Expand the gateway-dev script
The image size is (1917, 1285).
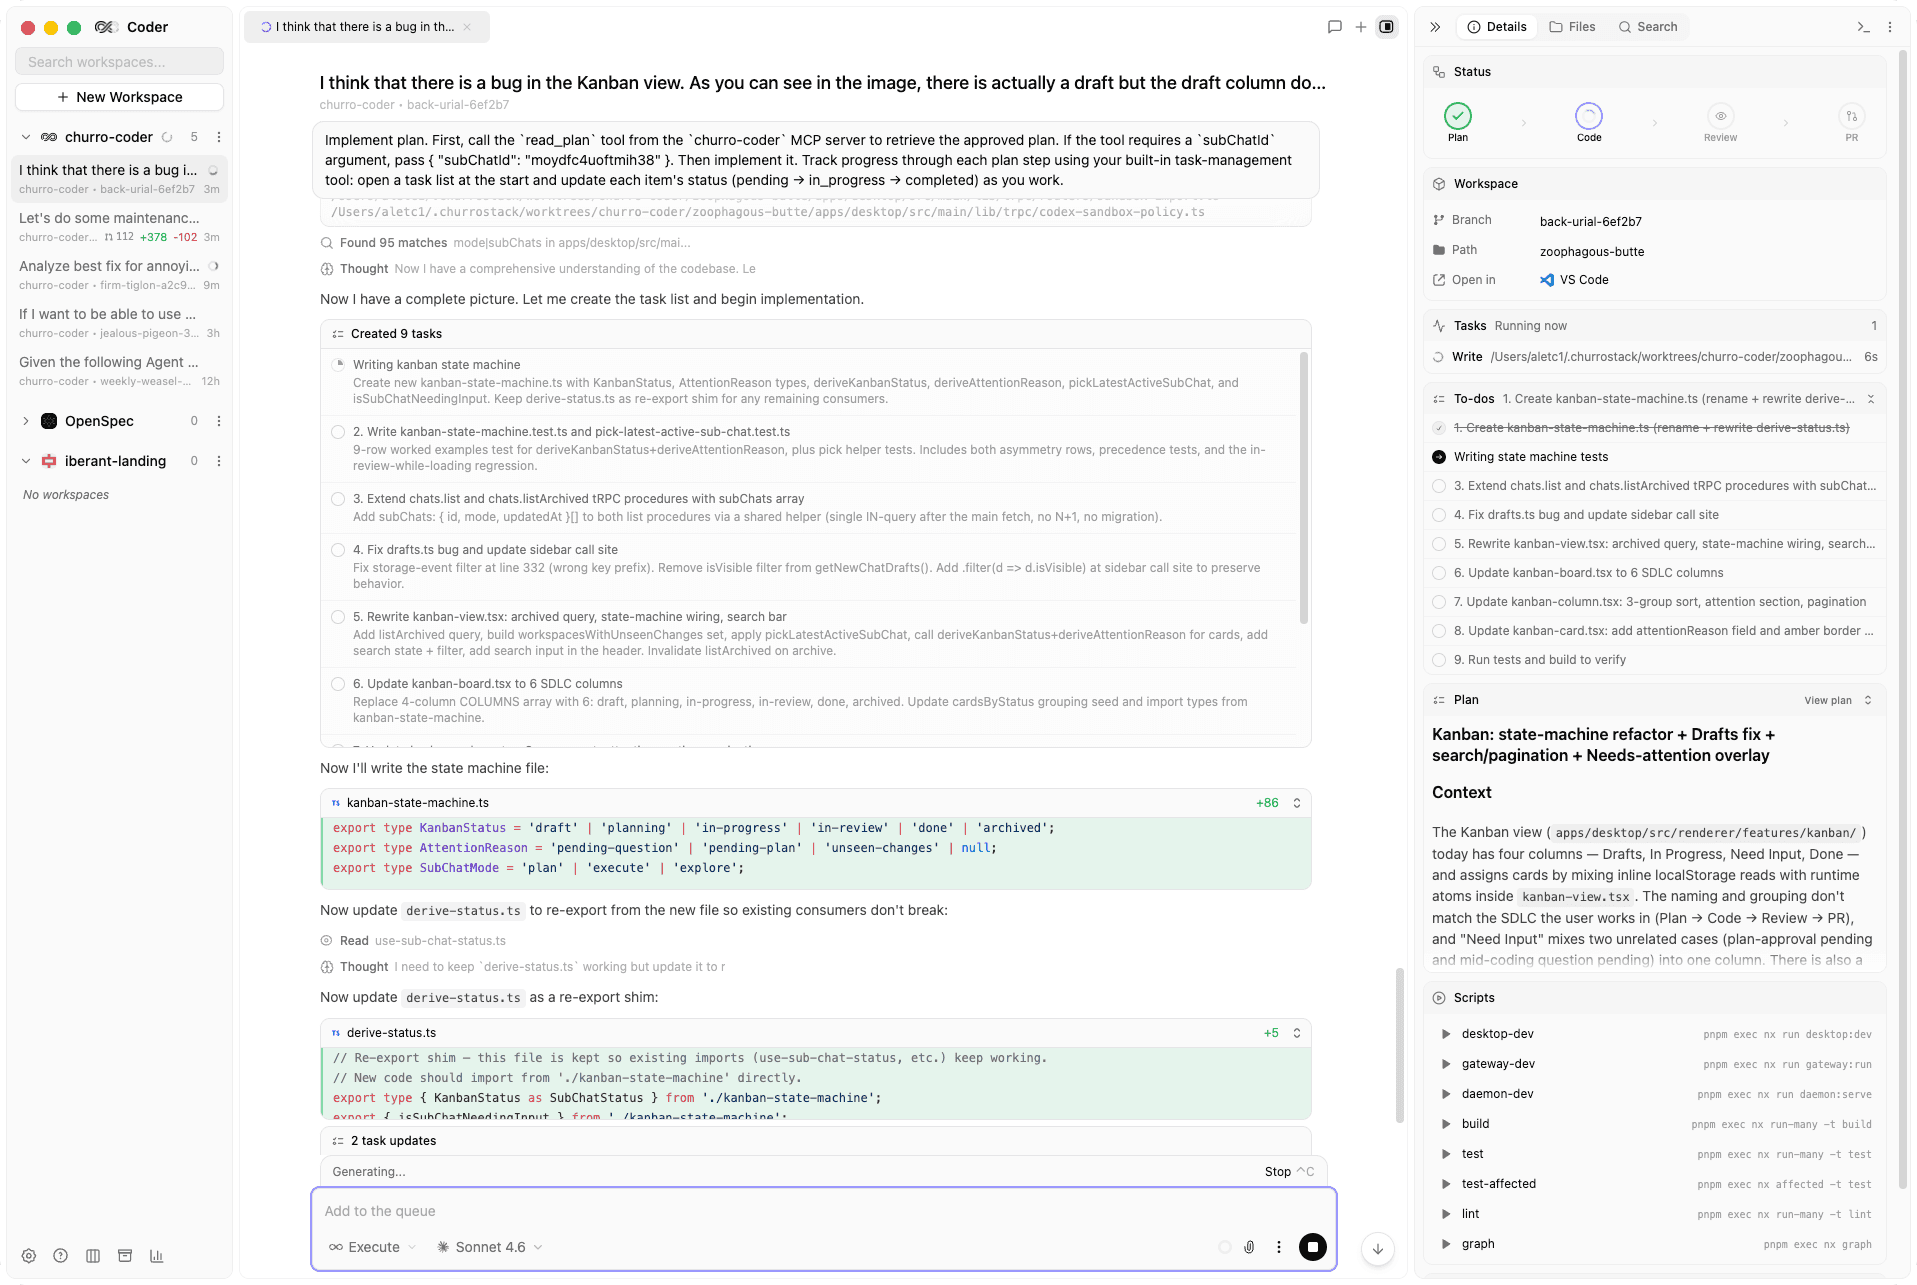coord(1446,1064)
